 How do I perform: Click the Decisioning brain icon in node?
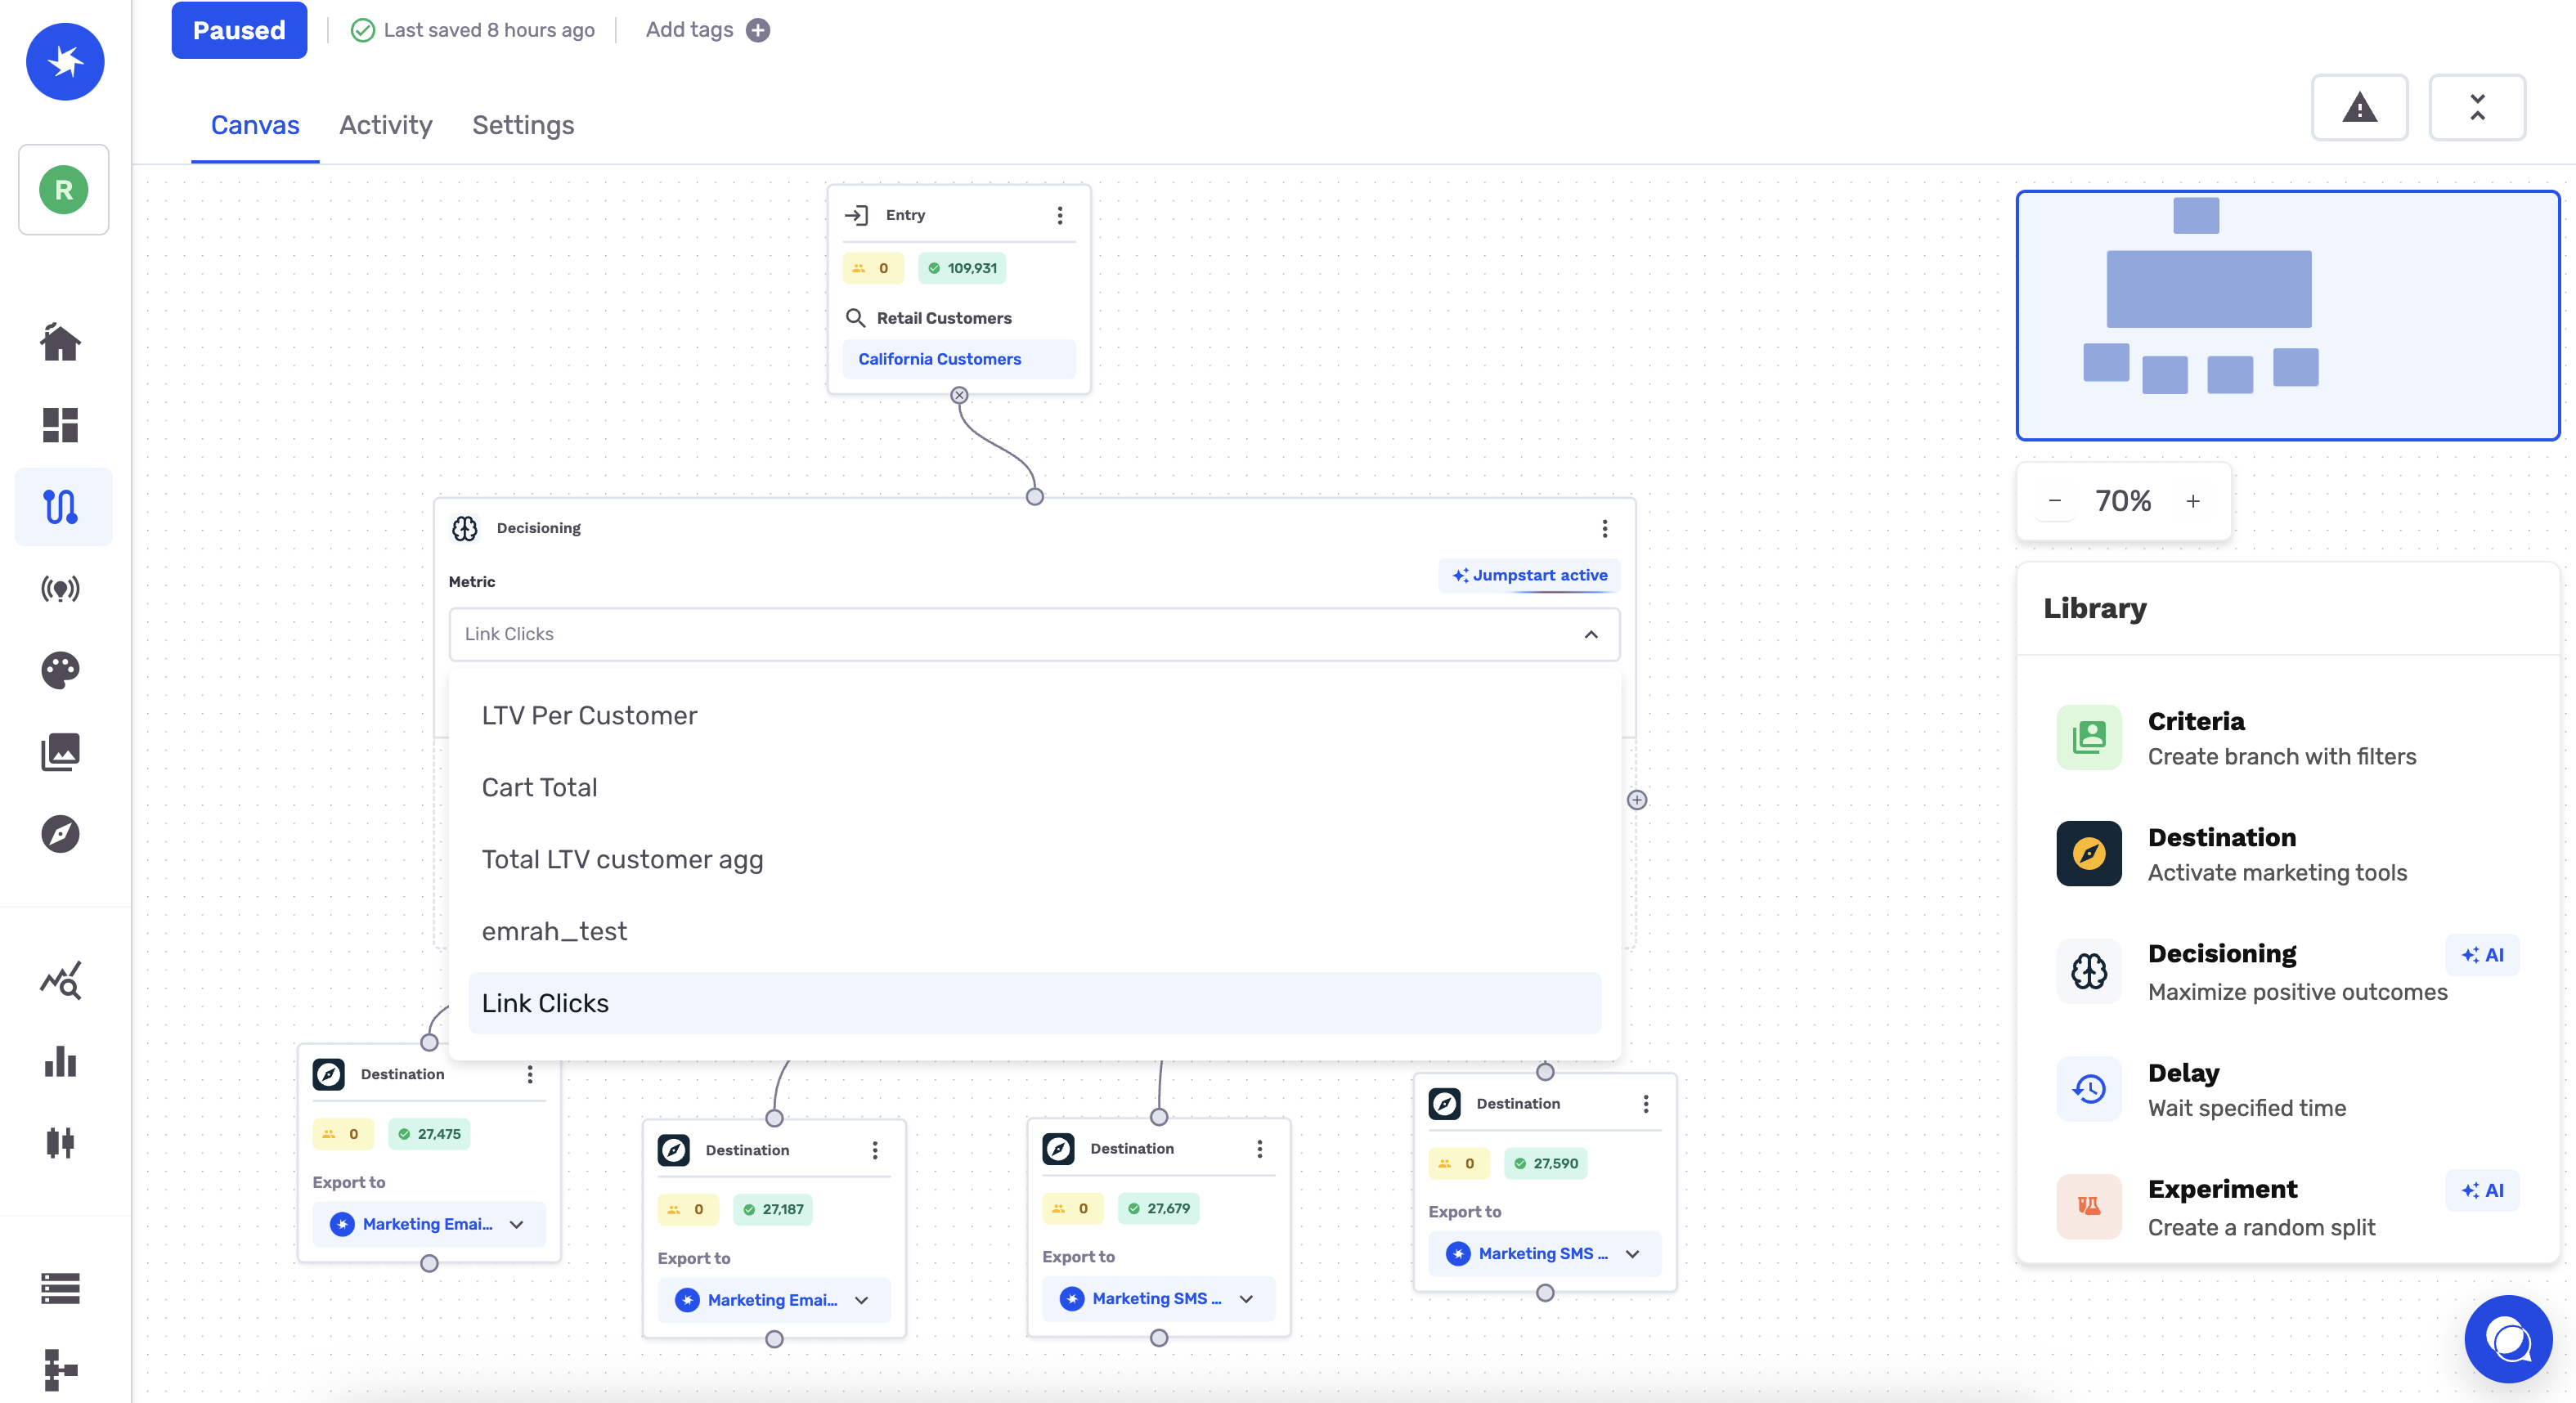(x=465, y=528)
